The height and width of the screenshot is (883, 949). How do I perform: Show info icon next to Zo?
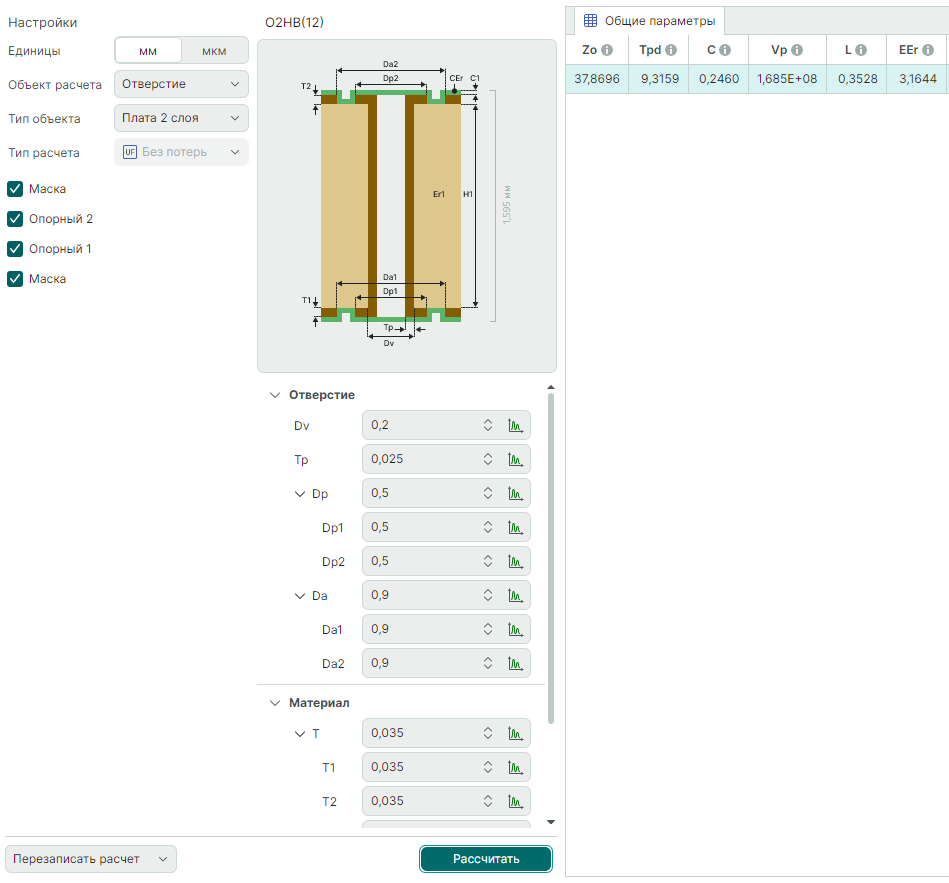(607, 50)
